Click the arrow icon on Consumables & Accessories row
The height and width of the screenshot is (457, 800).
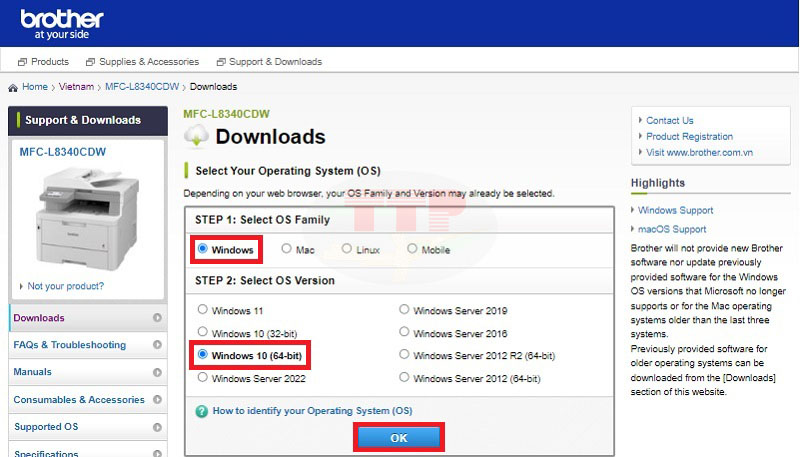click(x=157, y=399)
